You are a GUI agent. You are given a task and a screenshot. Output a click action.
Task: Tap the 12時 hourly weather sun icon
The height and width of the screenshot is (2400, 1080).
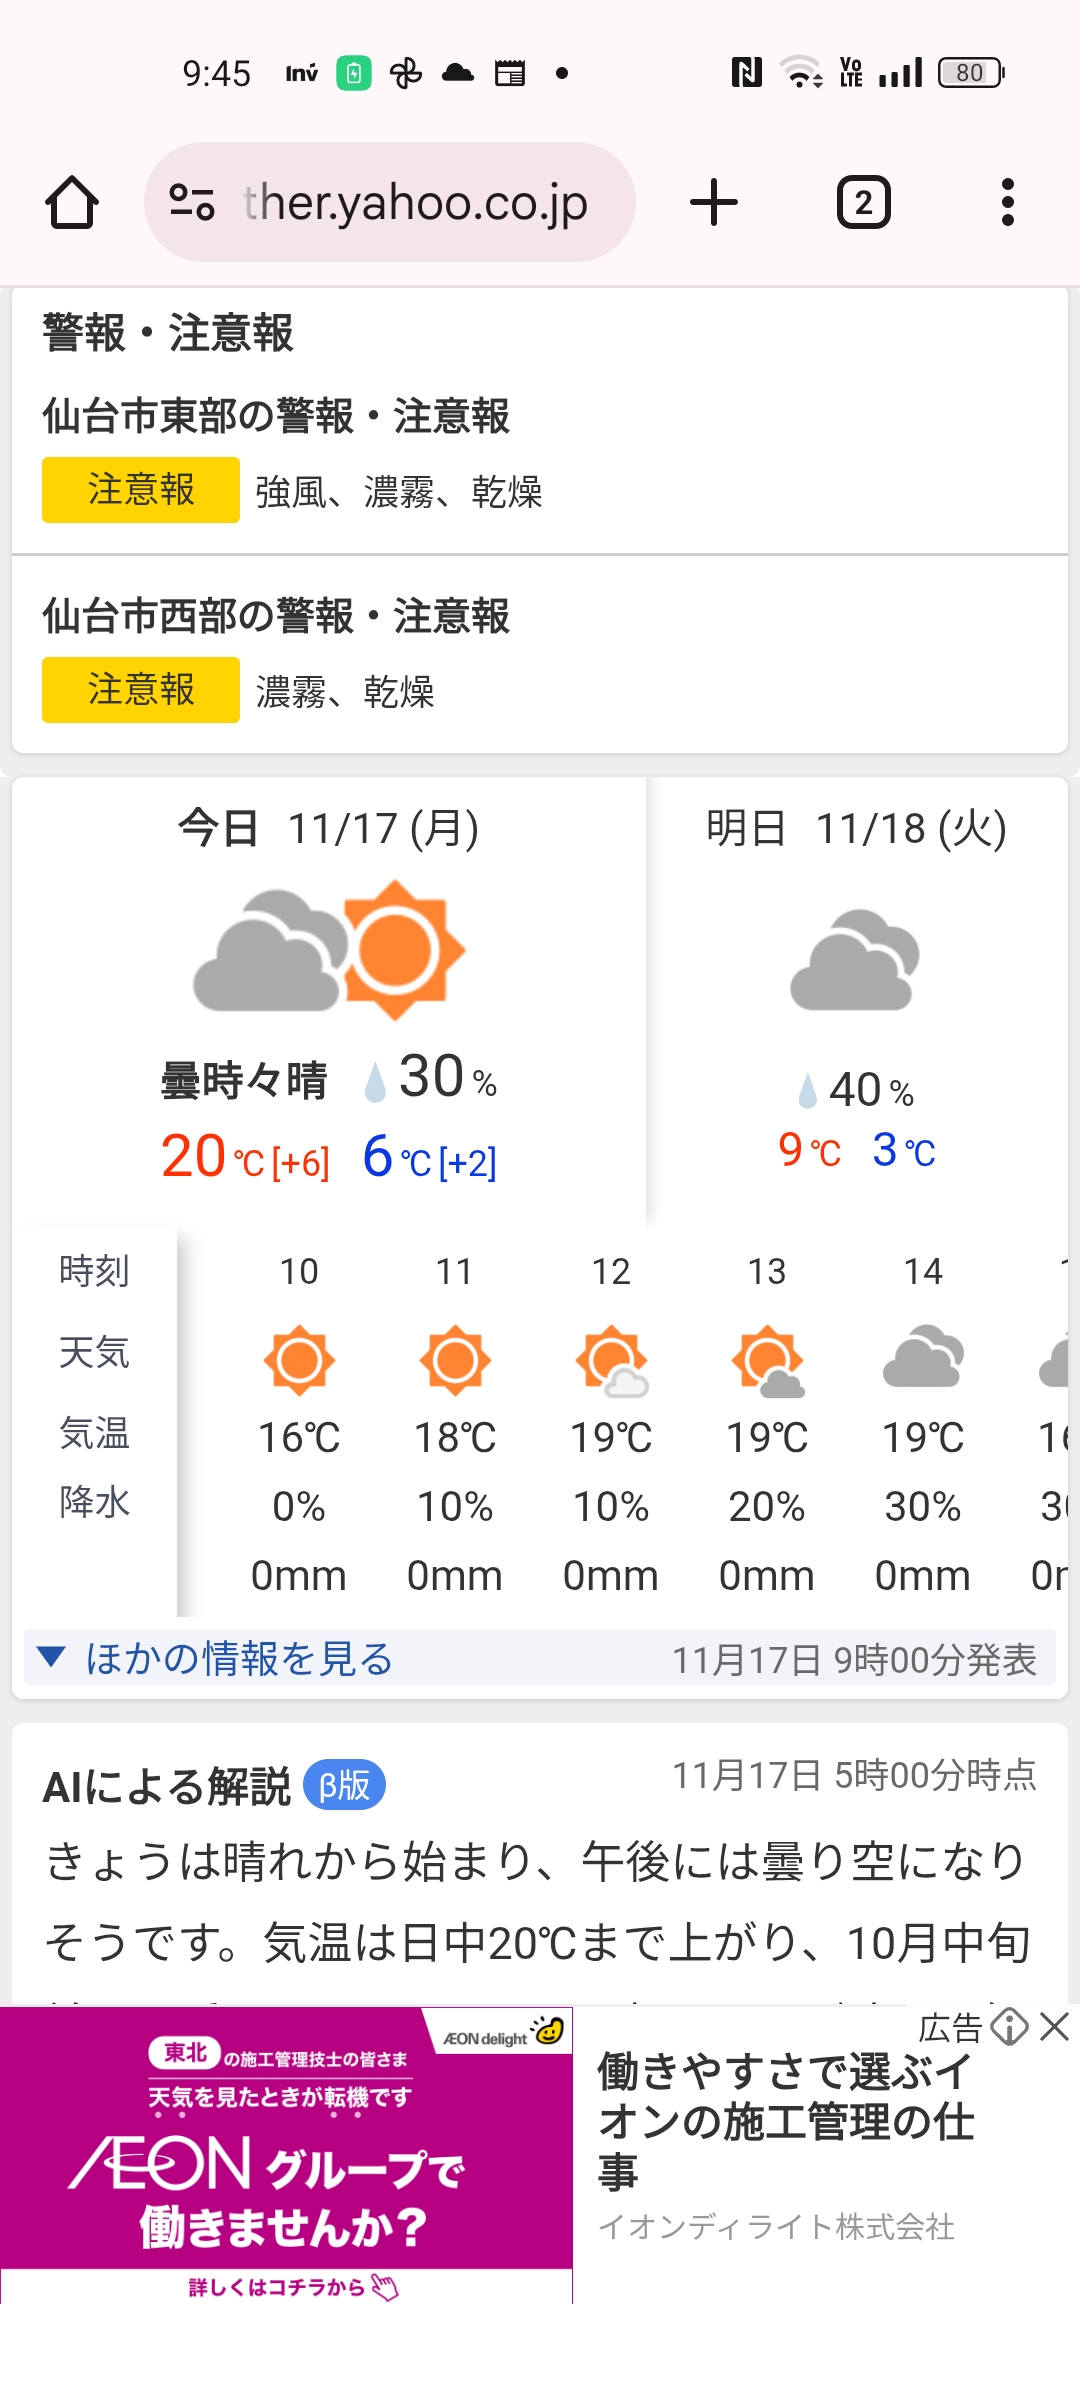[x=611, y=1361]
